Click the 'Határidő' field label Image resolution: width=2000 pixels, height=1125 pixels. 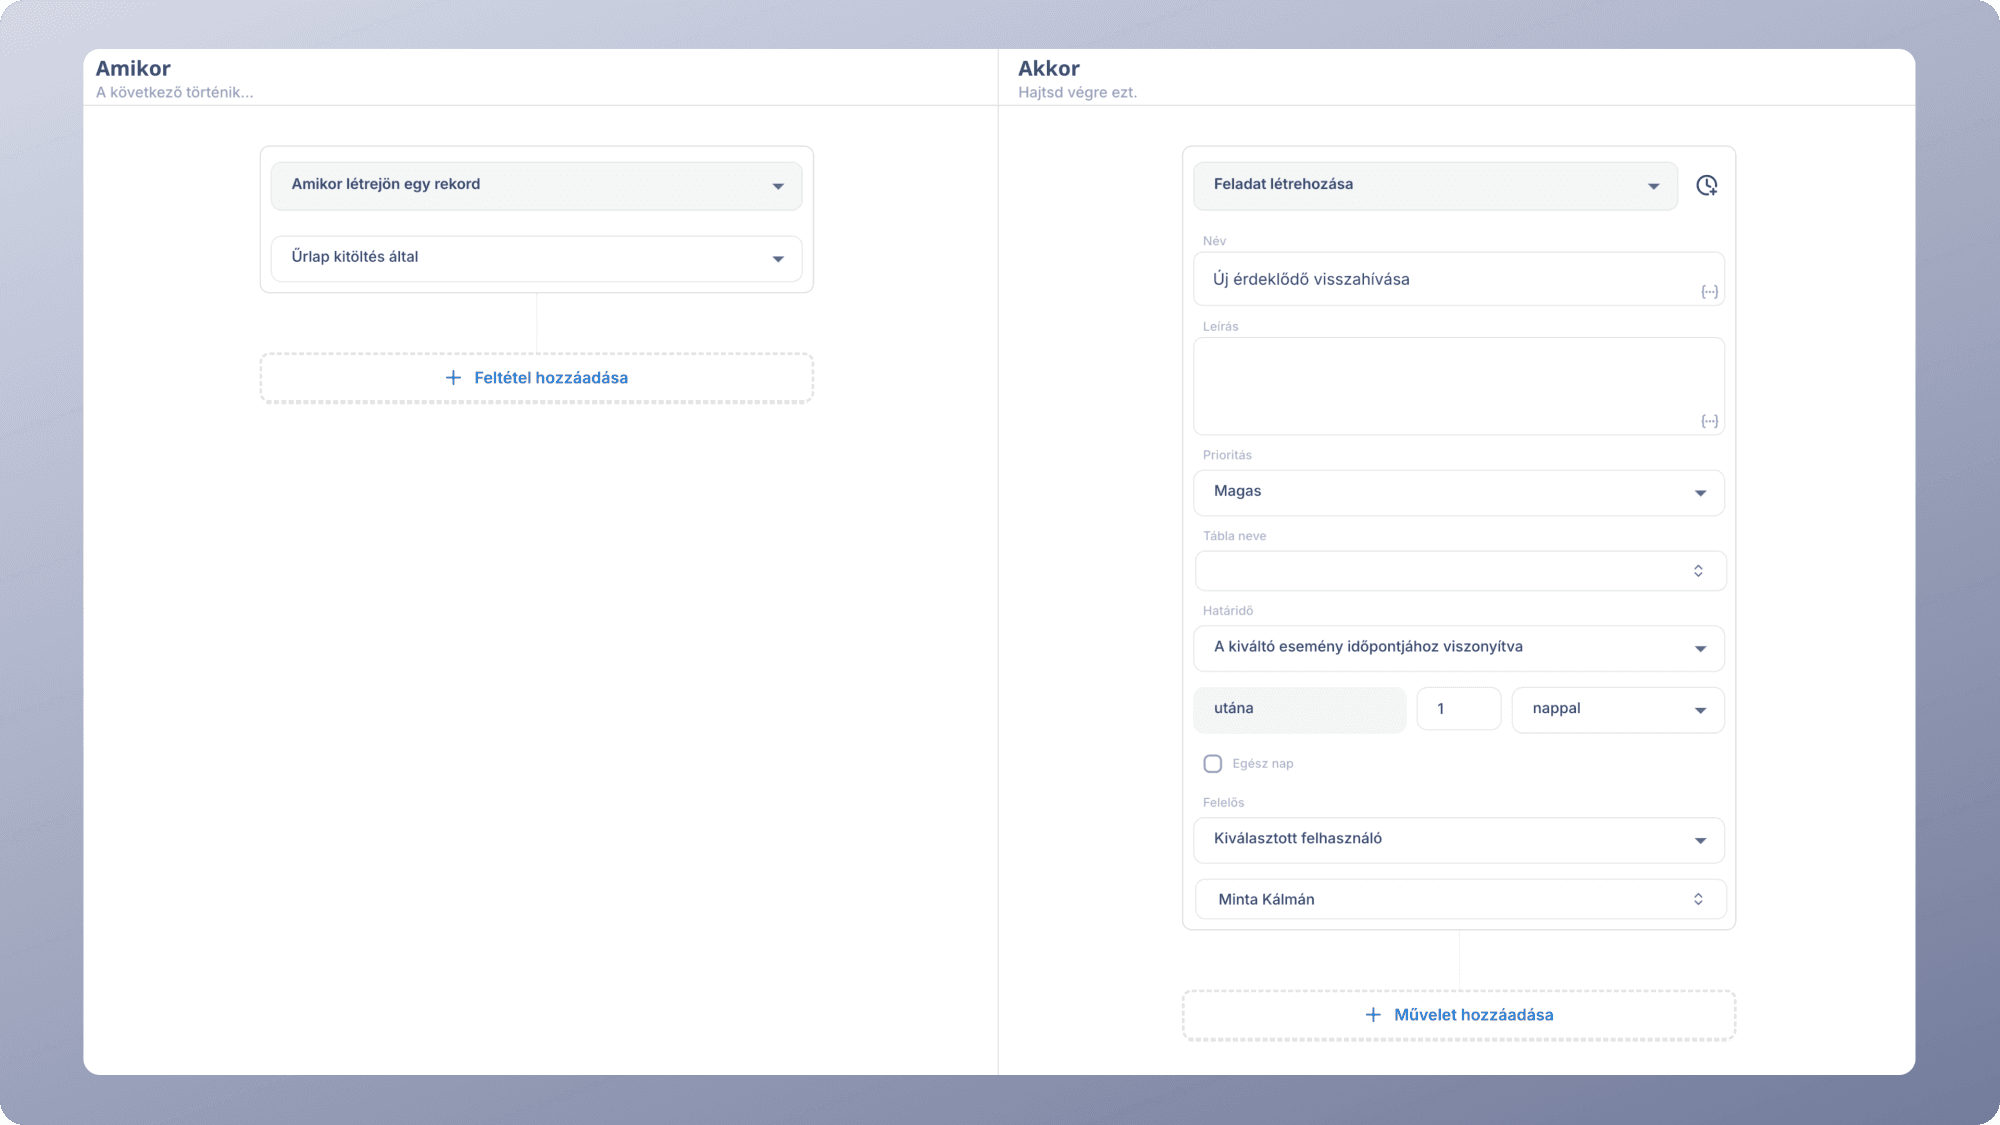[1228, 611]
